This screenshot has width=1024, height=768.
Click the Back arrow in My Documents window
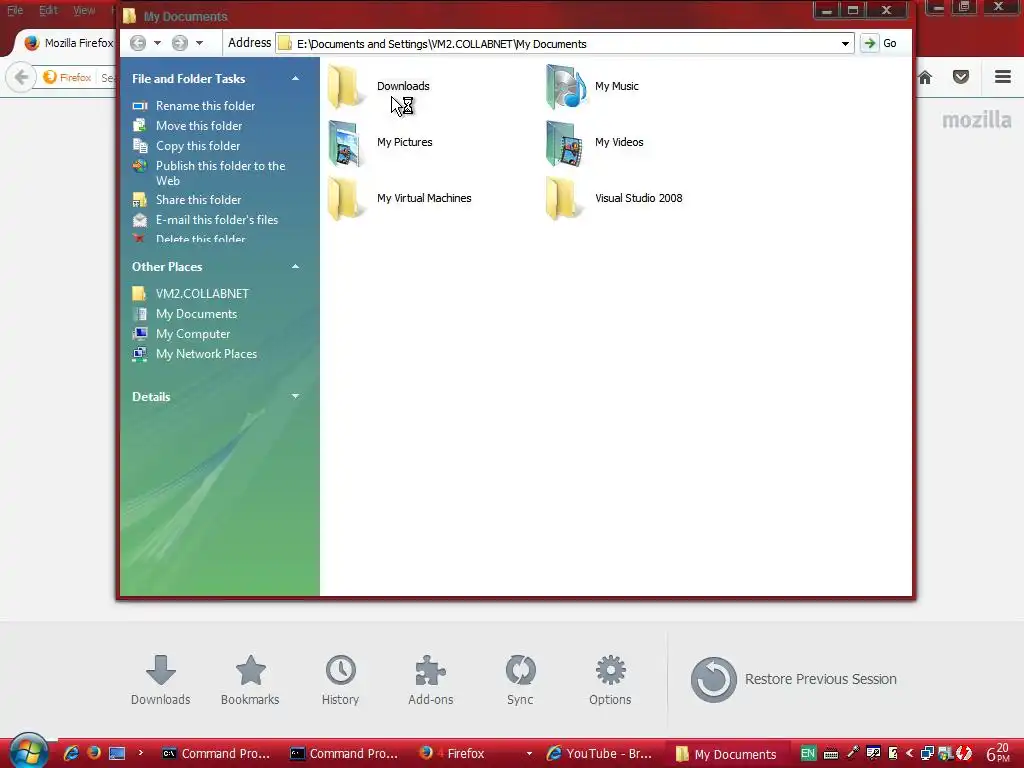point(138,43)
